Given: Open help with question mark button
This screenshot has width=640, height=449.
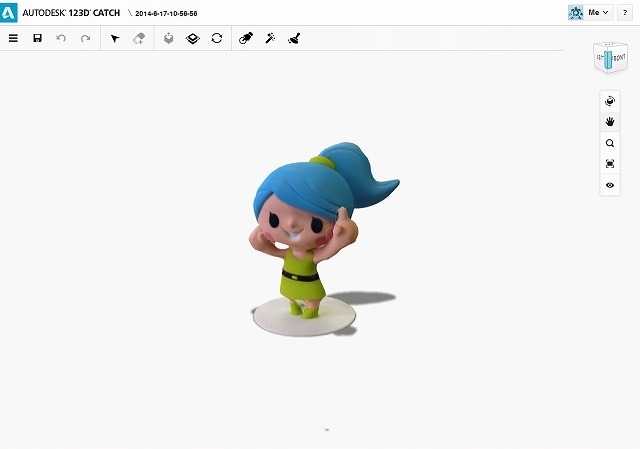Looking at the screenshot, I should coord(625,13).
